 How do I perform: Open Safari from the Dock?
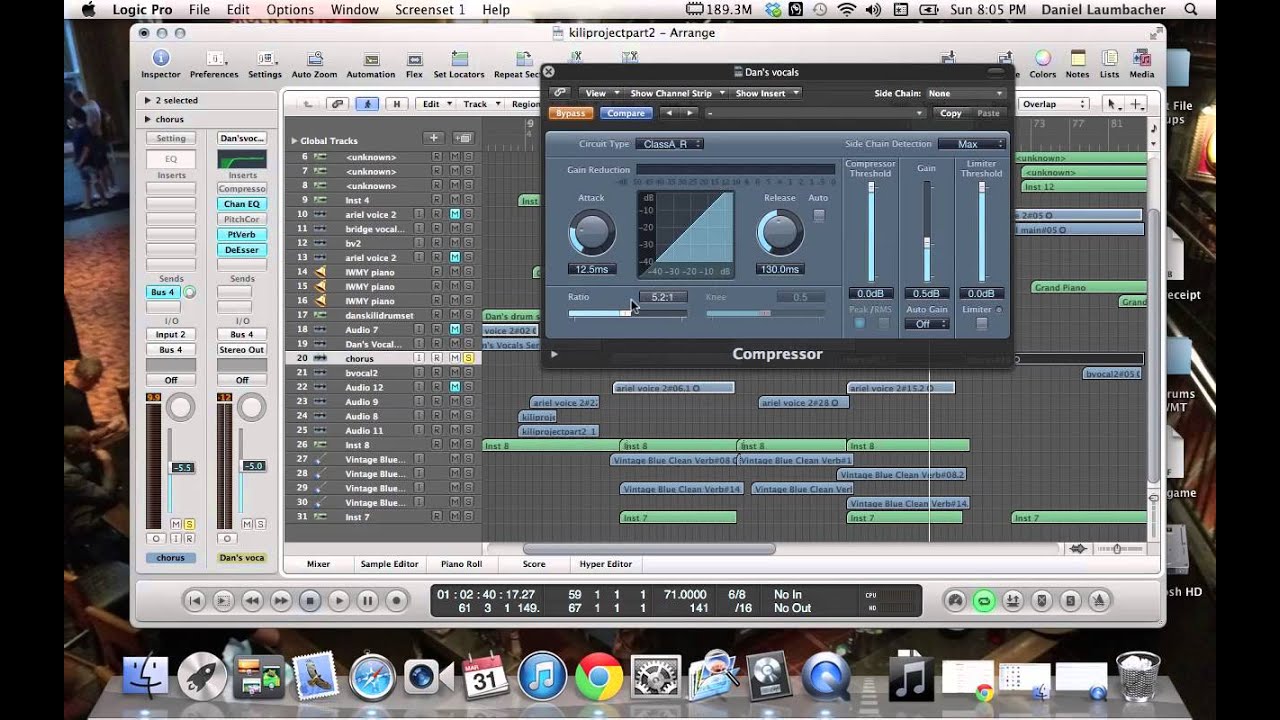(371, 677)
